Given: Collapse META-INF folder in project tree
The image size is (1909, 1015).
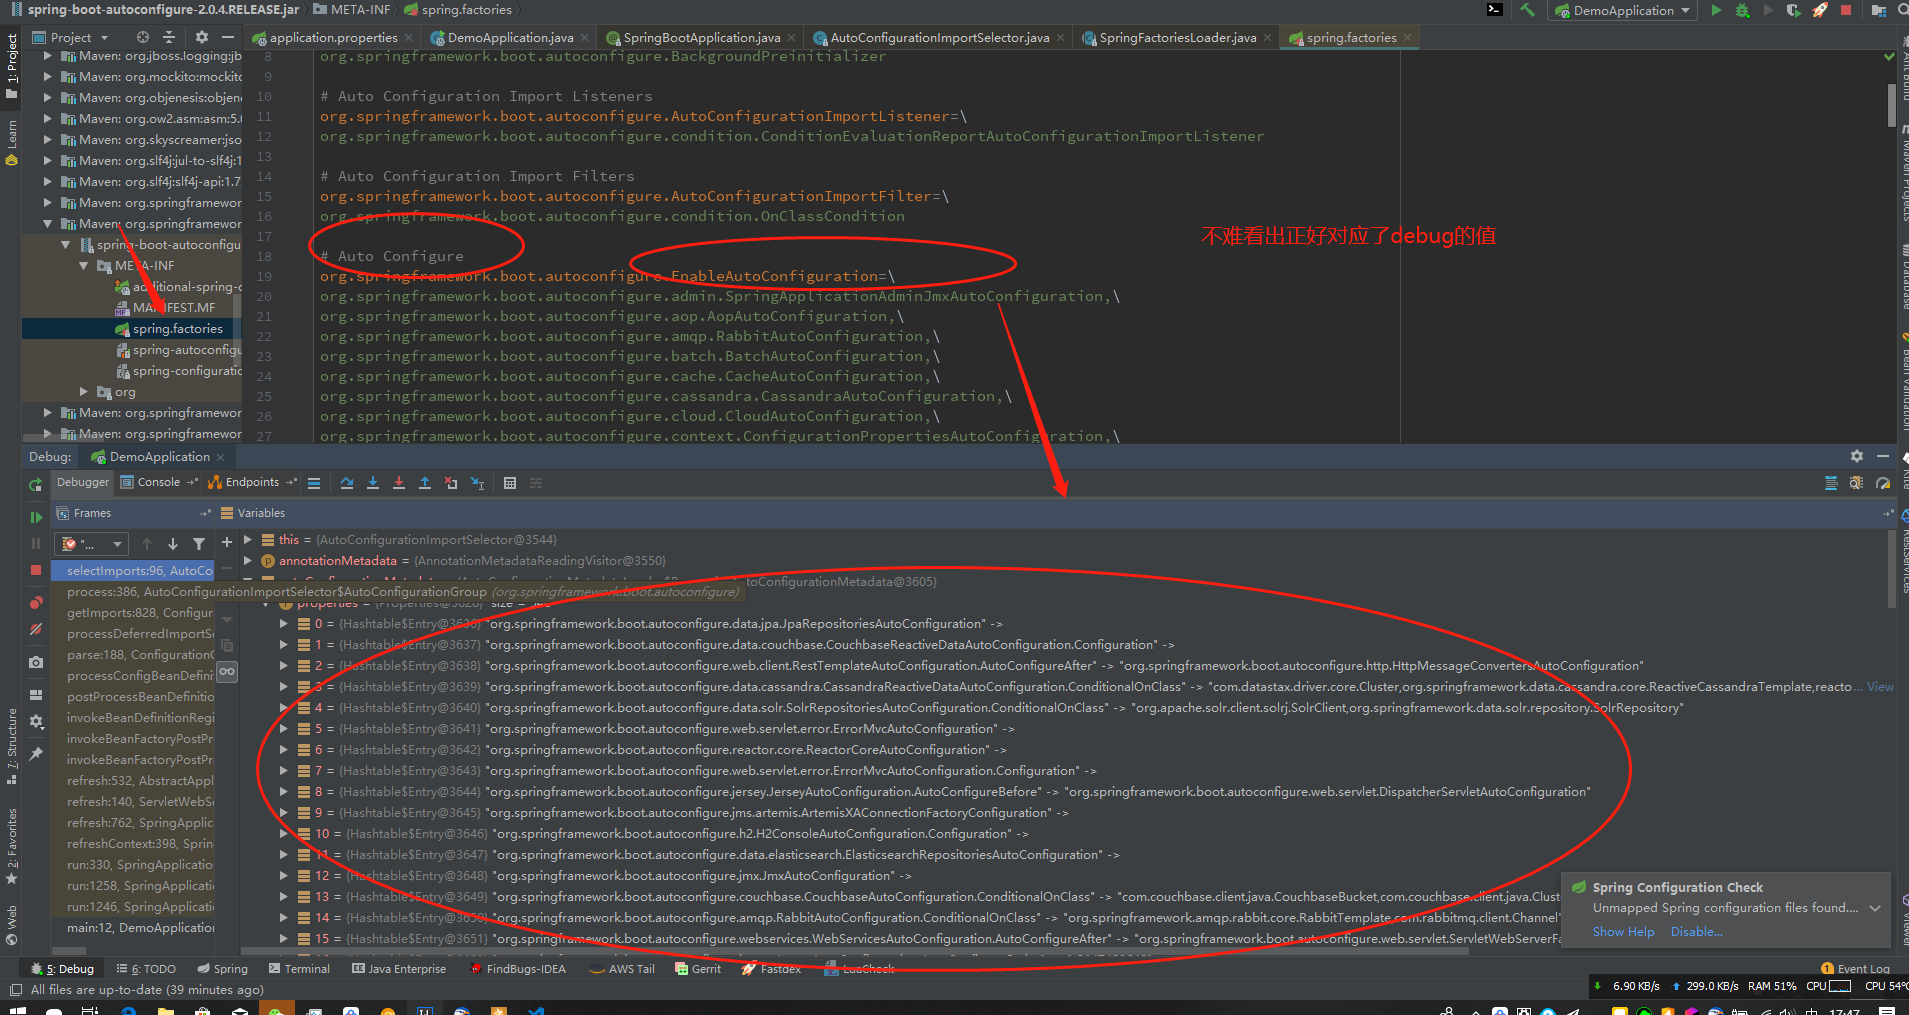Looking at the screenshot, I should click(x=85, y=266).
